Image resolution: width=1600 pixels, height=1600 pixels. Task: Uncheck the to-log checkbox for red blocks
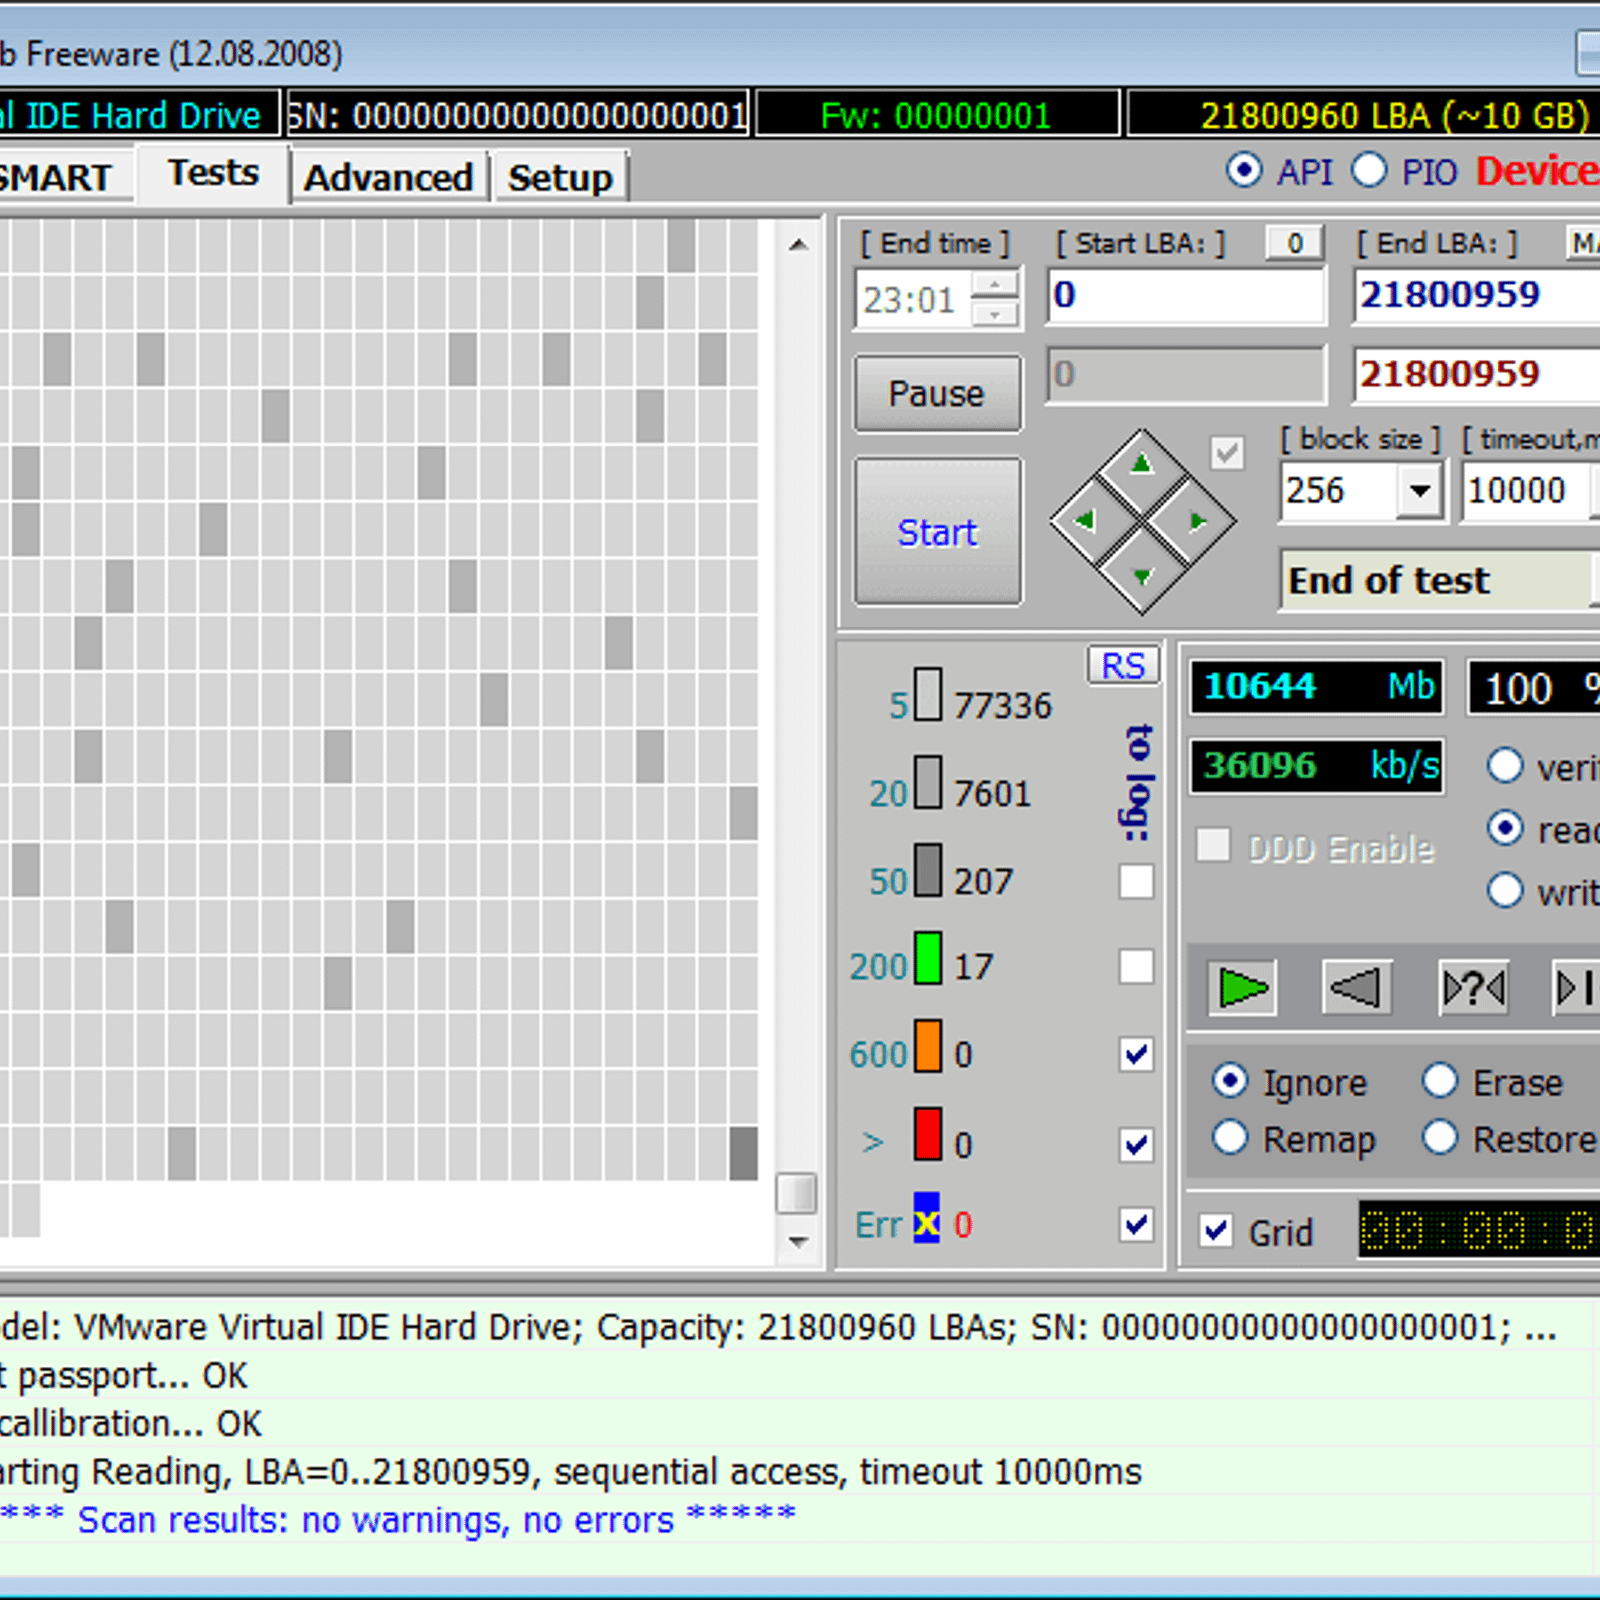click(1136, 1144)
